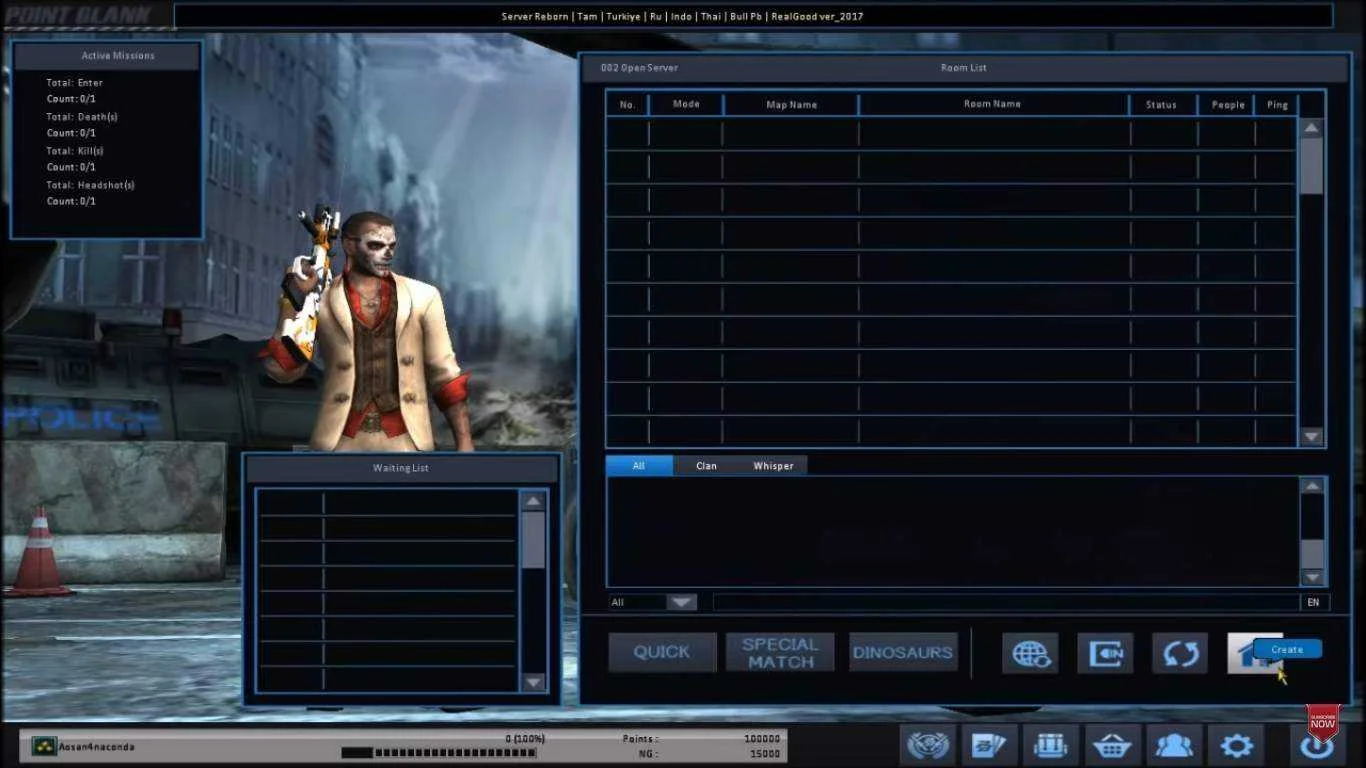Click the EN language button

tap(1314, 602)
